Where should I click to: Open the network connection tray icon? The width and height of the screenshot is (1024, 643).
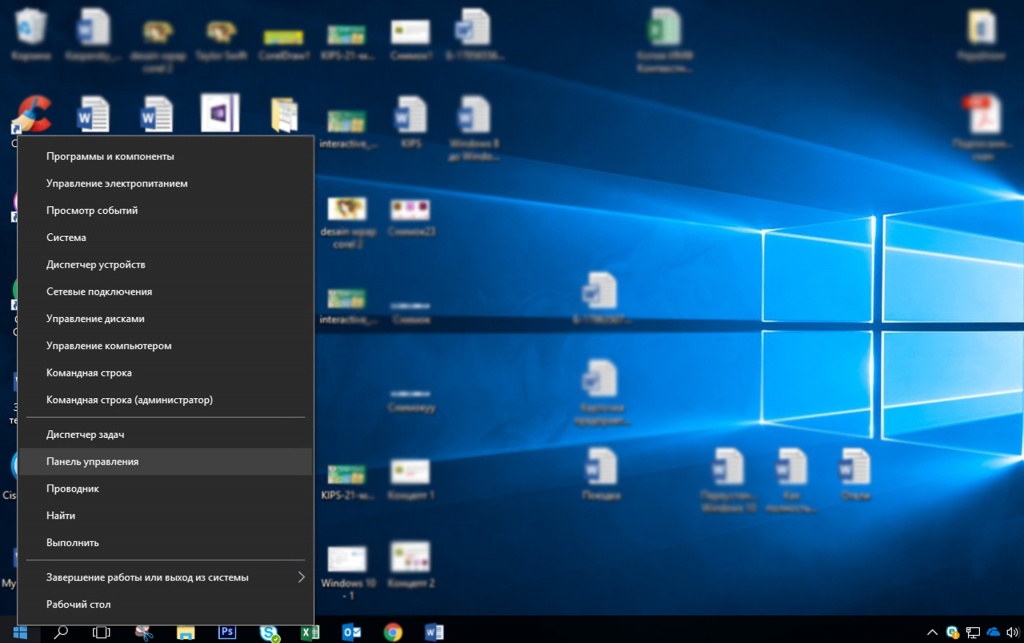click(x=972, y=632)
